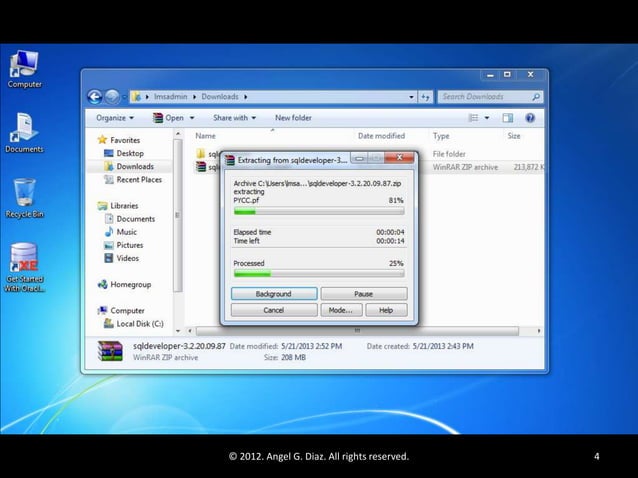
Task: Click the lmsadmin breadcrumb segment
Action: pos(170,97)
